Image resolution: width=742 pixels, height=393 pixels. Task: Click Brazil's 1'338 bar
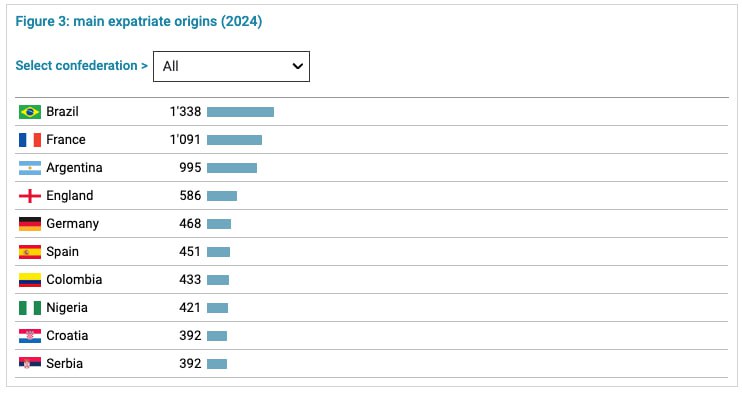tap(240, 112)
